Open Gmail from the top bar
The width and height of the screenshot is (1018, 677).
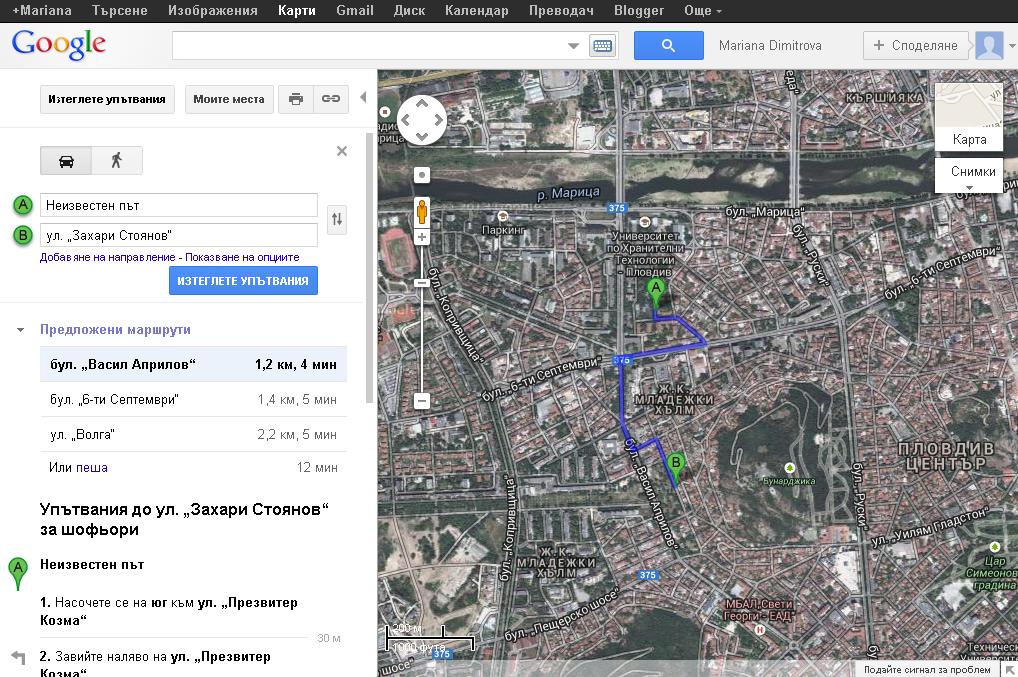(354, 11)
